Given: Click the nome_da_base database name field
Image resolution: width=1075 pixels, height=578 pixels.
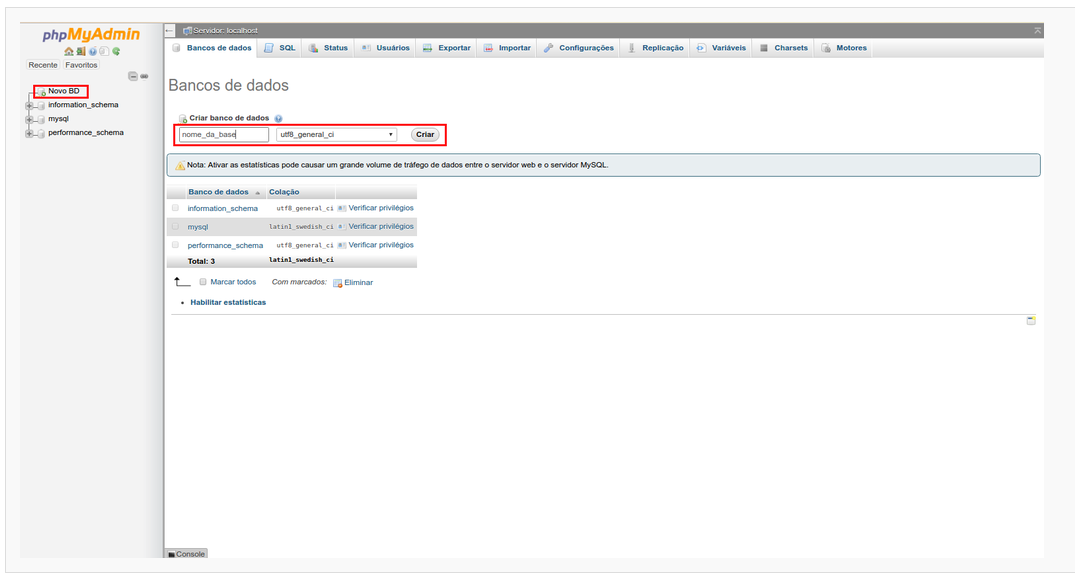Looking at the screenshot, I should pos(224,134).
